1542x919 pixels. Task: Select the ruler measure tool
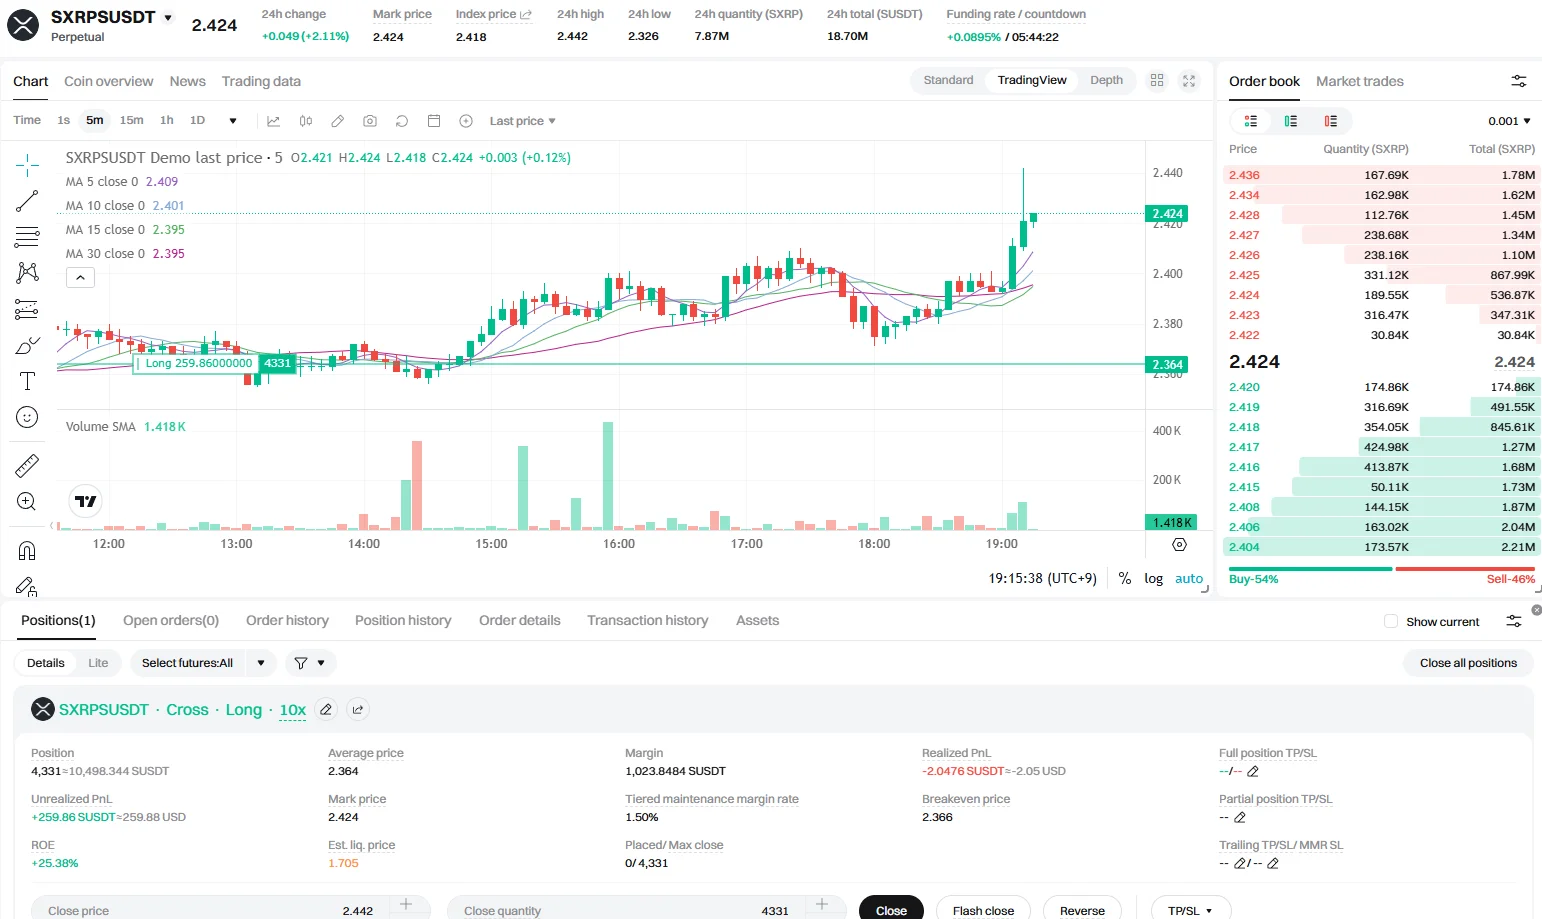pos(27,465)
